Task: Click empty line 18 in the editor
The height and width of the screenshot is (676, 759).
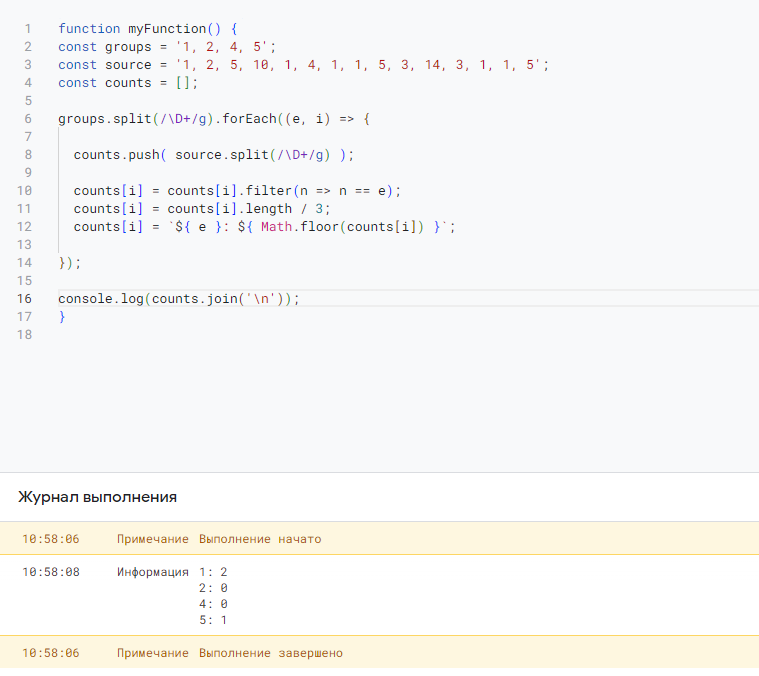Action: (407, 334)
